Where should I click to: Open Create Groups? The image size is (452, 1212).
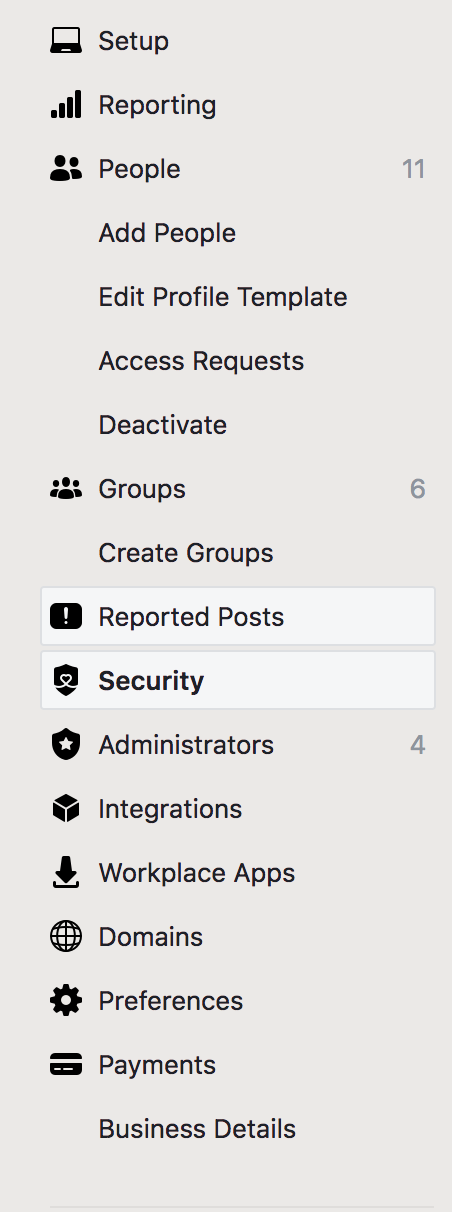pos(186,553)
